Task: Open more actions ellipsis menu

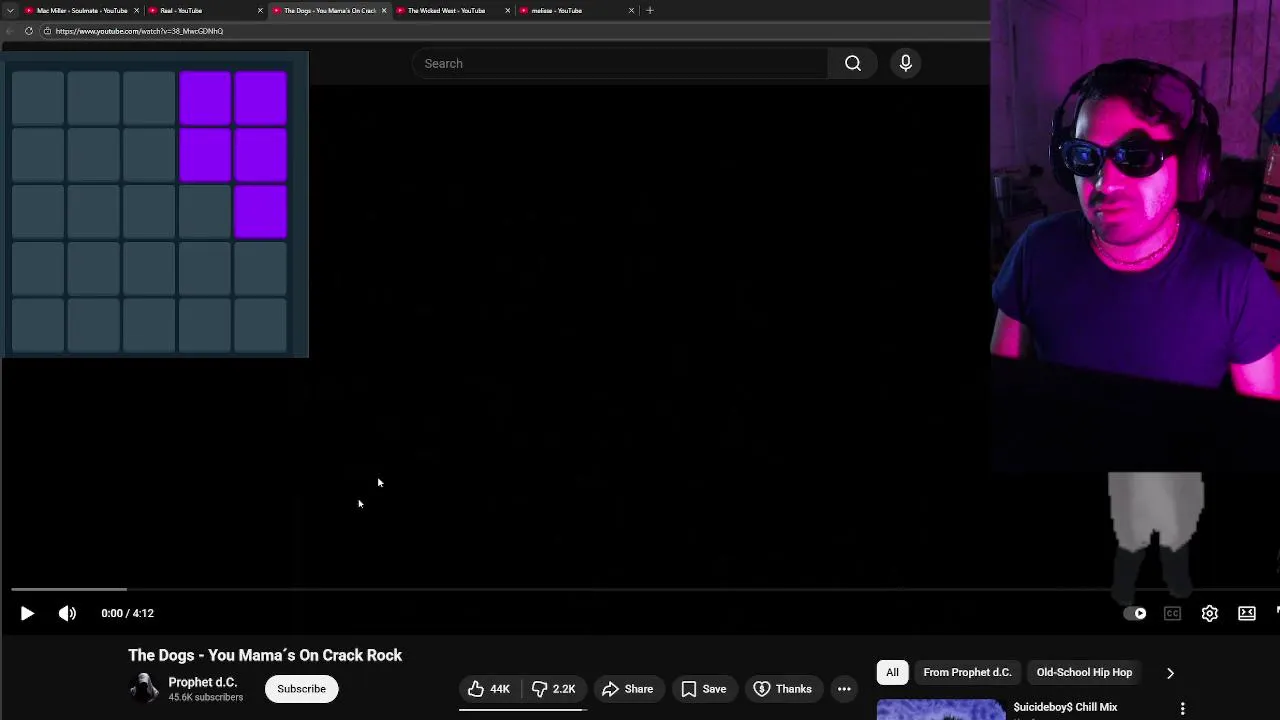Action: click(844, 689)
